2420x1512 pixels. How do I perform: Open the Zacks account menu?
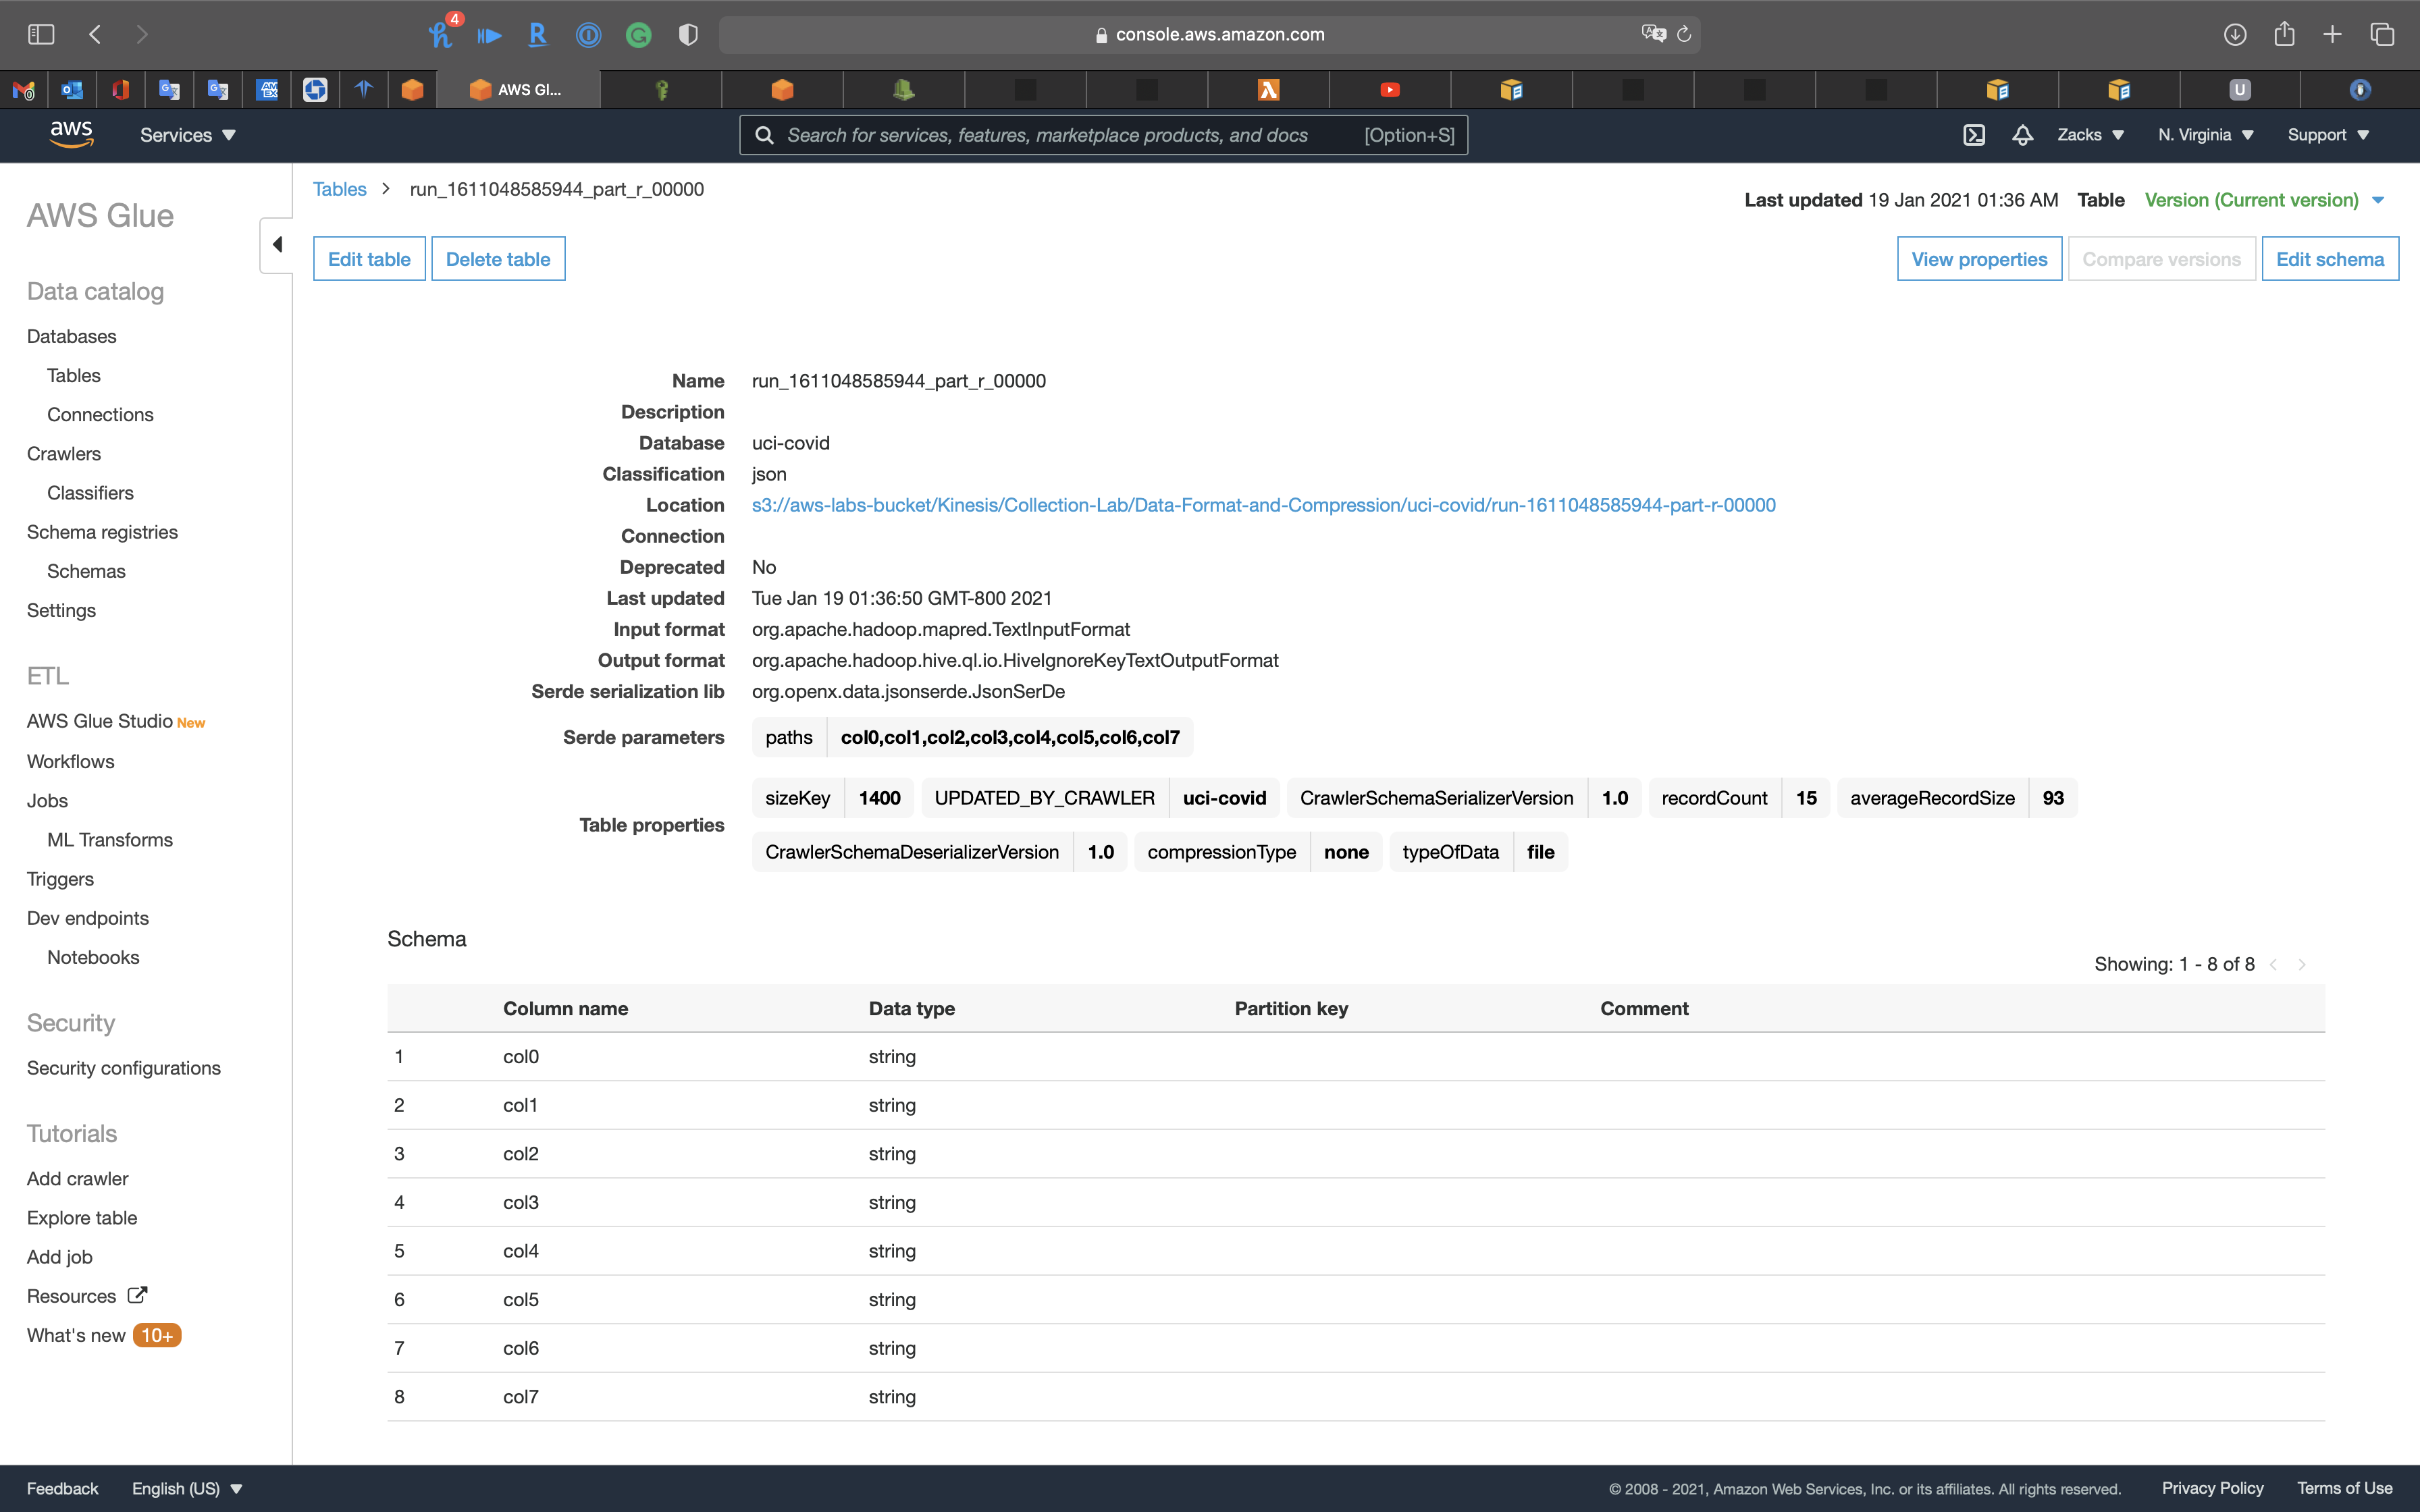2090,135
